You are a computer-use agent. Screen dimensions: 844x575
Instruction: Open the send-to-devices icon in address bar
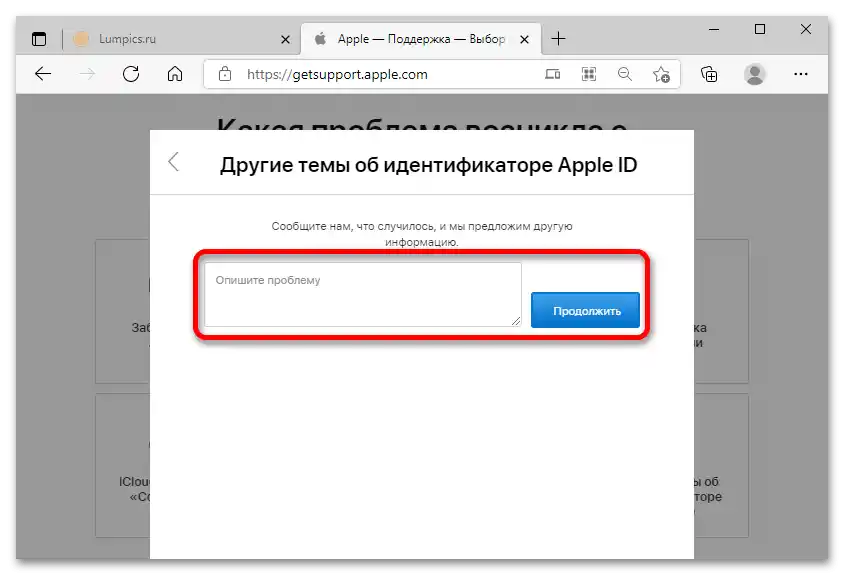pos(552,74)
